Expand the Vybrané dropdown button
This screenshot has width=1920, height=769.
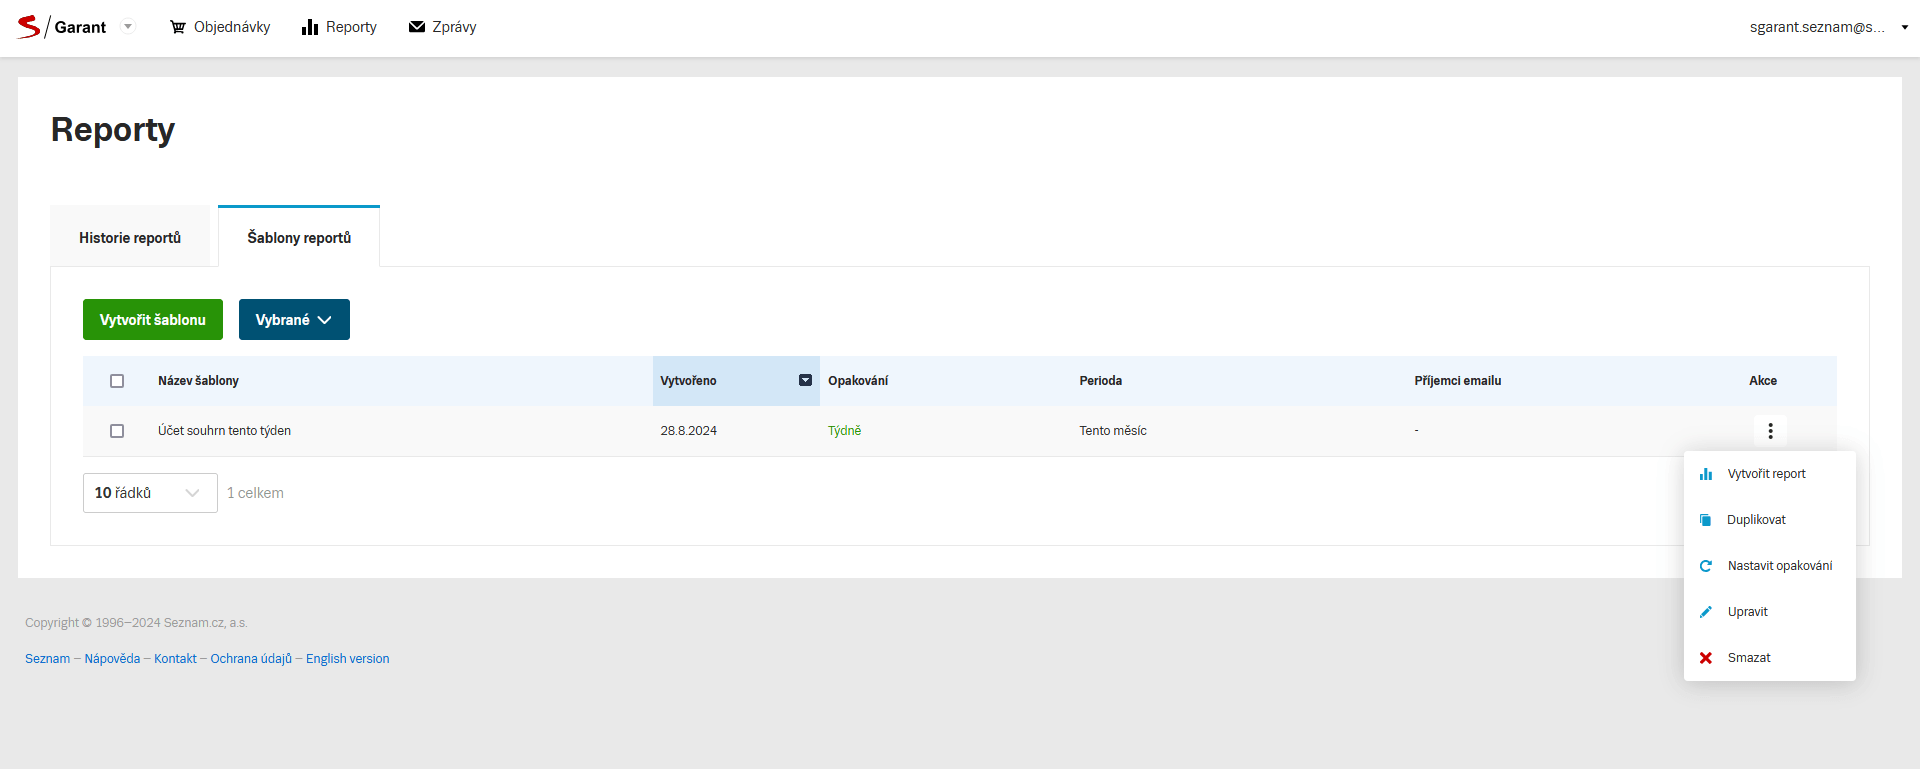[294, 320]
